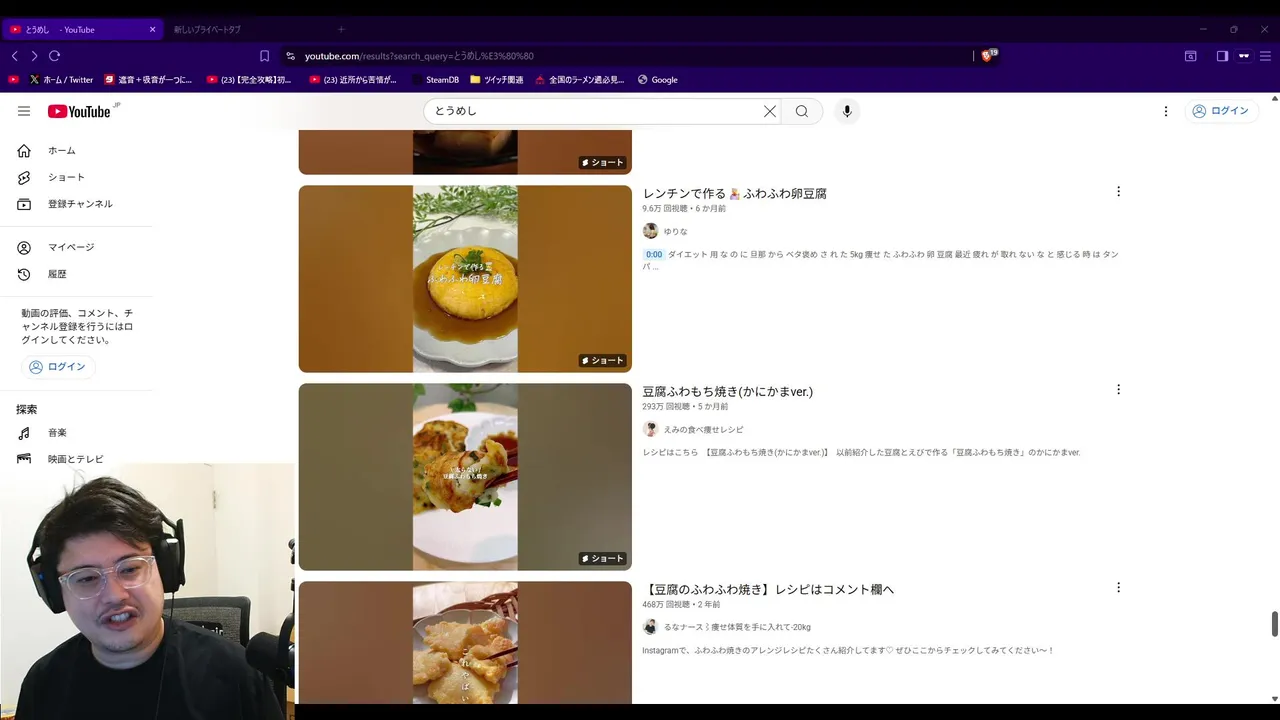The image size is (1280, 720).
Task: Open 全国のラーメン bookmark
Action: tap(579, 80)
